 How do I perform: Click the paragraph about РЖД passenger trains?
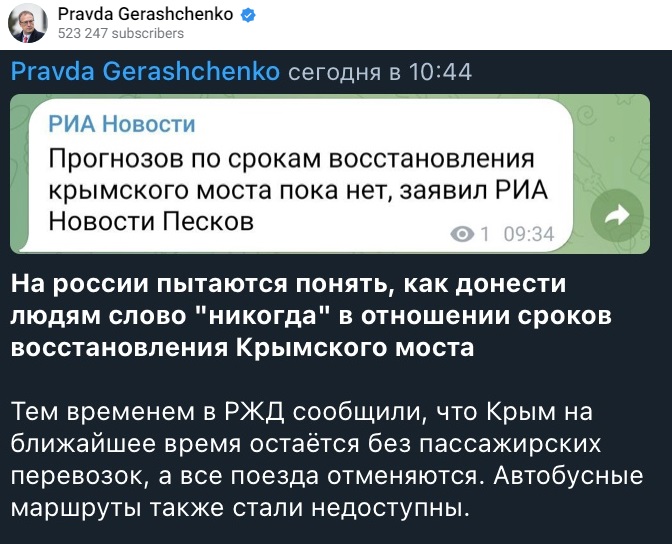(327, 460)
